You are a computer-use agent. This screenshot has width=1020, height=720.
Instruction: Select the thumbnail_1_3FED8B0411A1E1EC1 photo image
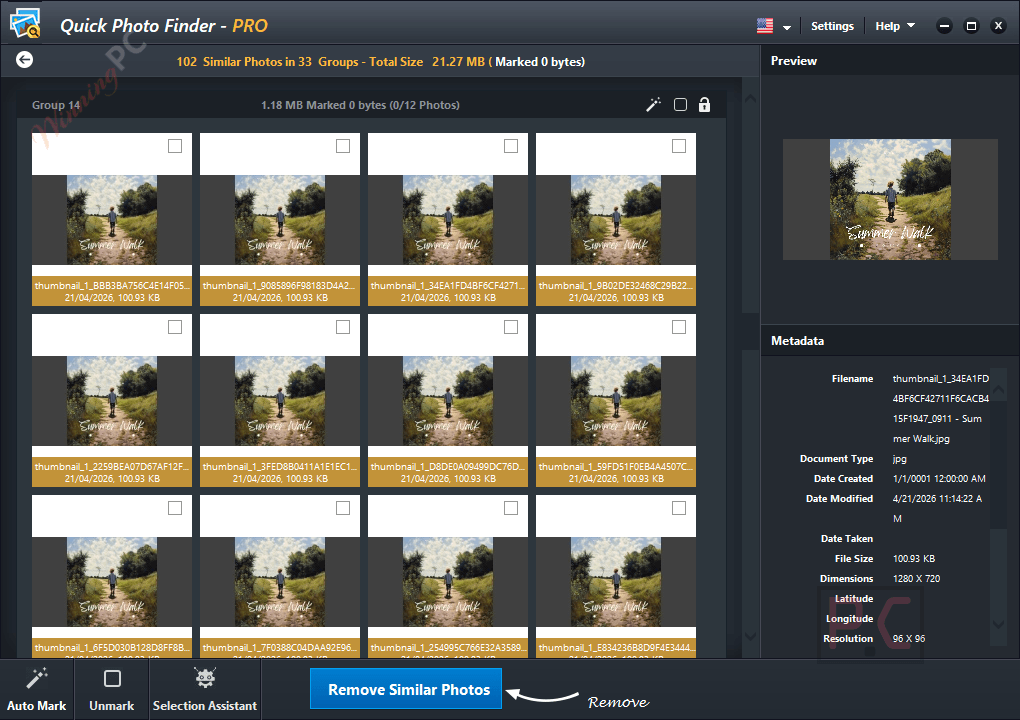(280, 401)
